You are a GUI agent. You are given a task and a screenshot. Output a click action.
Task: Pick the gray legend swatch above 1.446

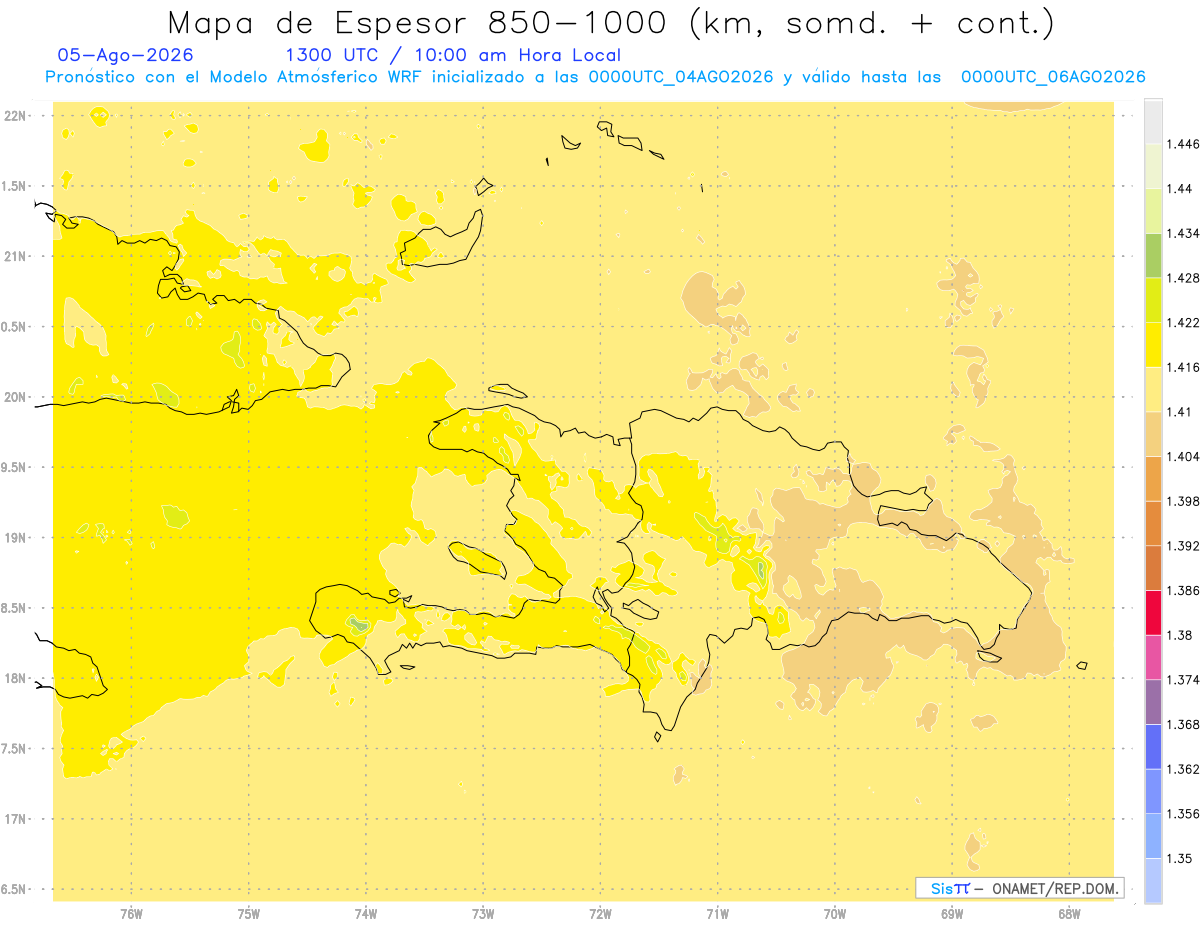click(x=1153, y=121)
